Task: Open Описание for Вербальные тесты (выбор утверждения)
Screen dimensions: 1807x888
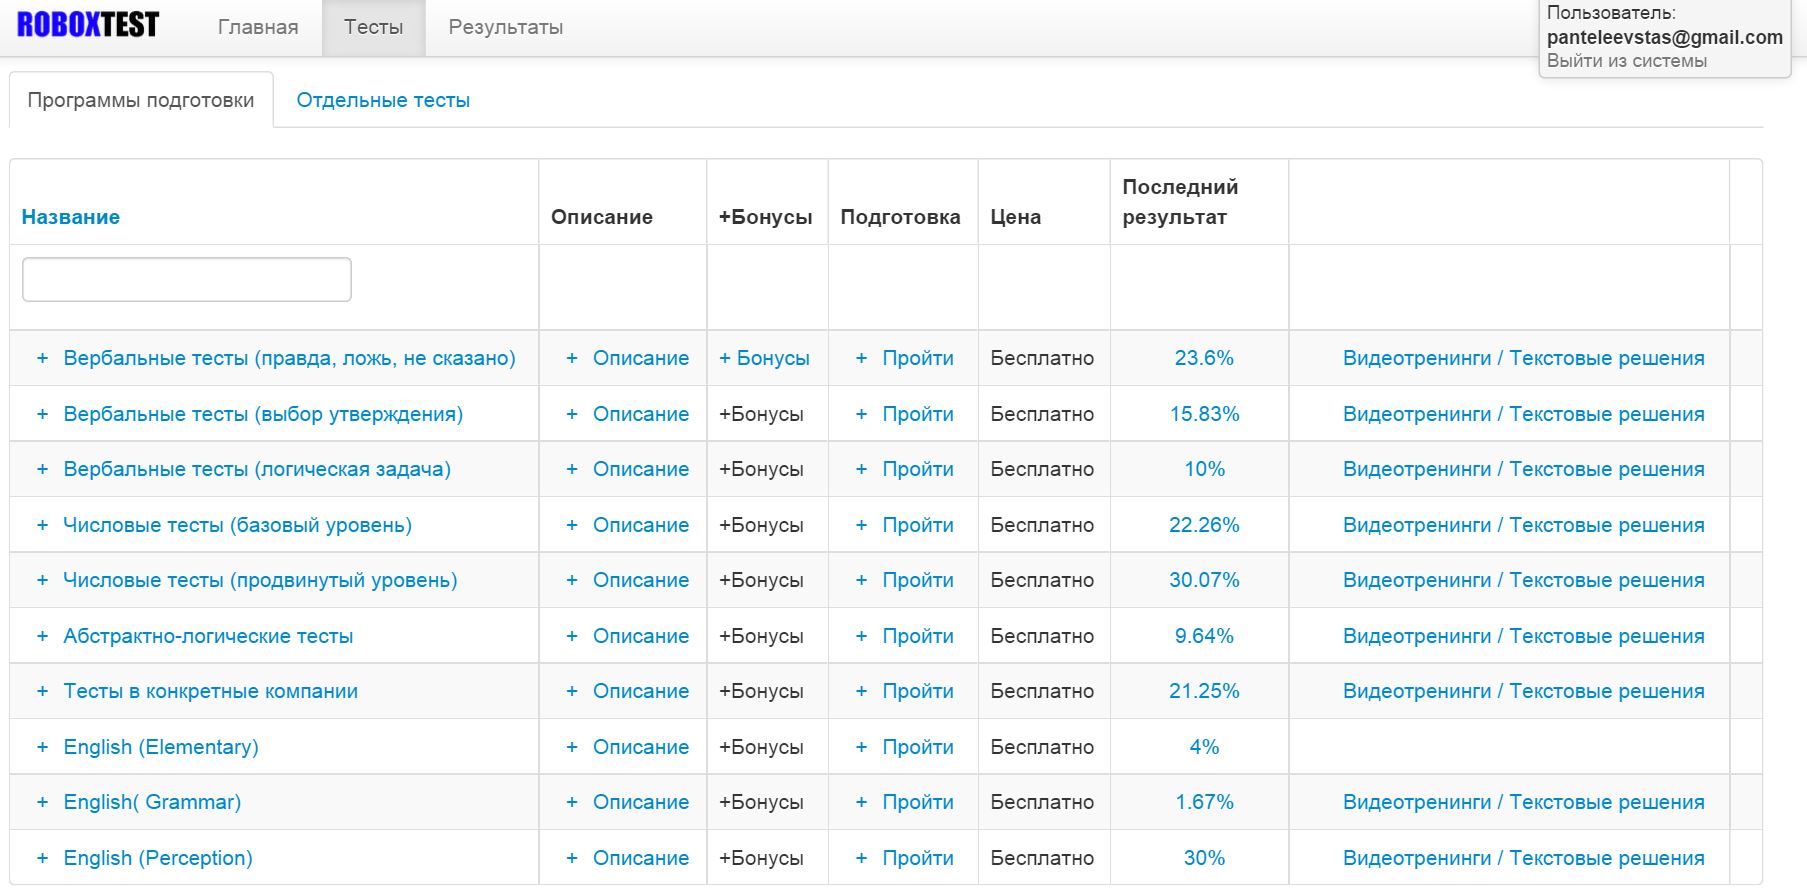Action: [x=640, y=414]
